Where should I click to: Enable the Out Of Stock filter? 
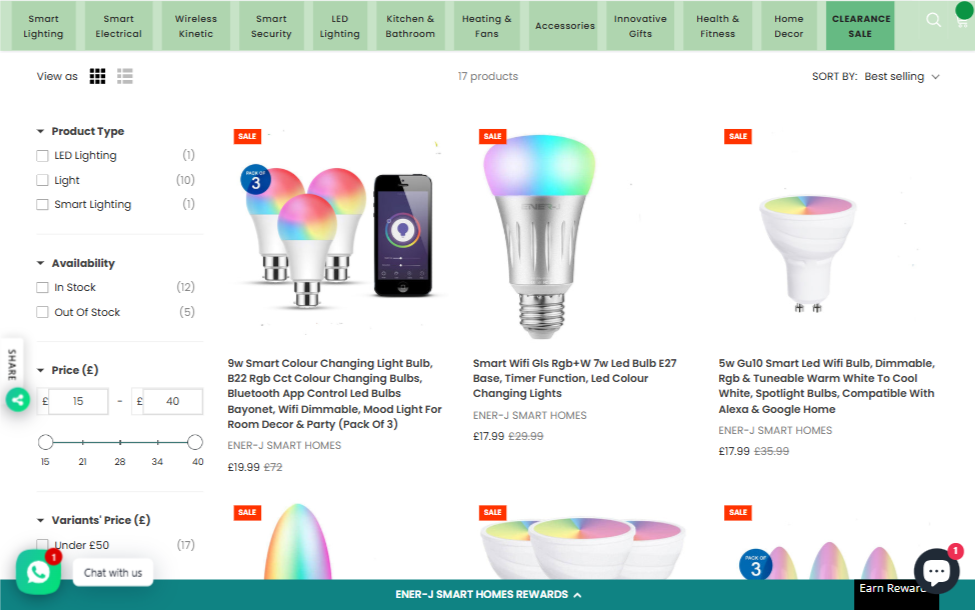pos(42,312)
